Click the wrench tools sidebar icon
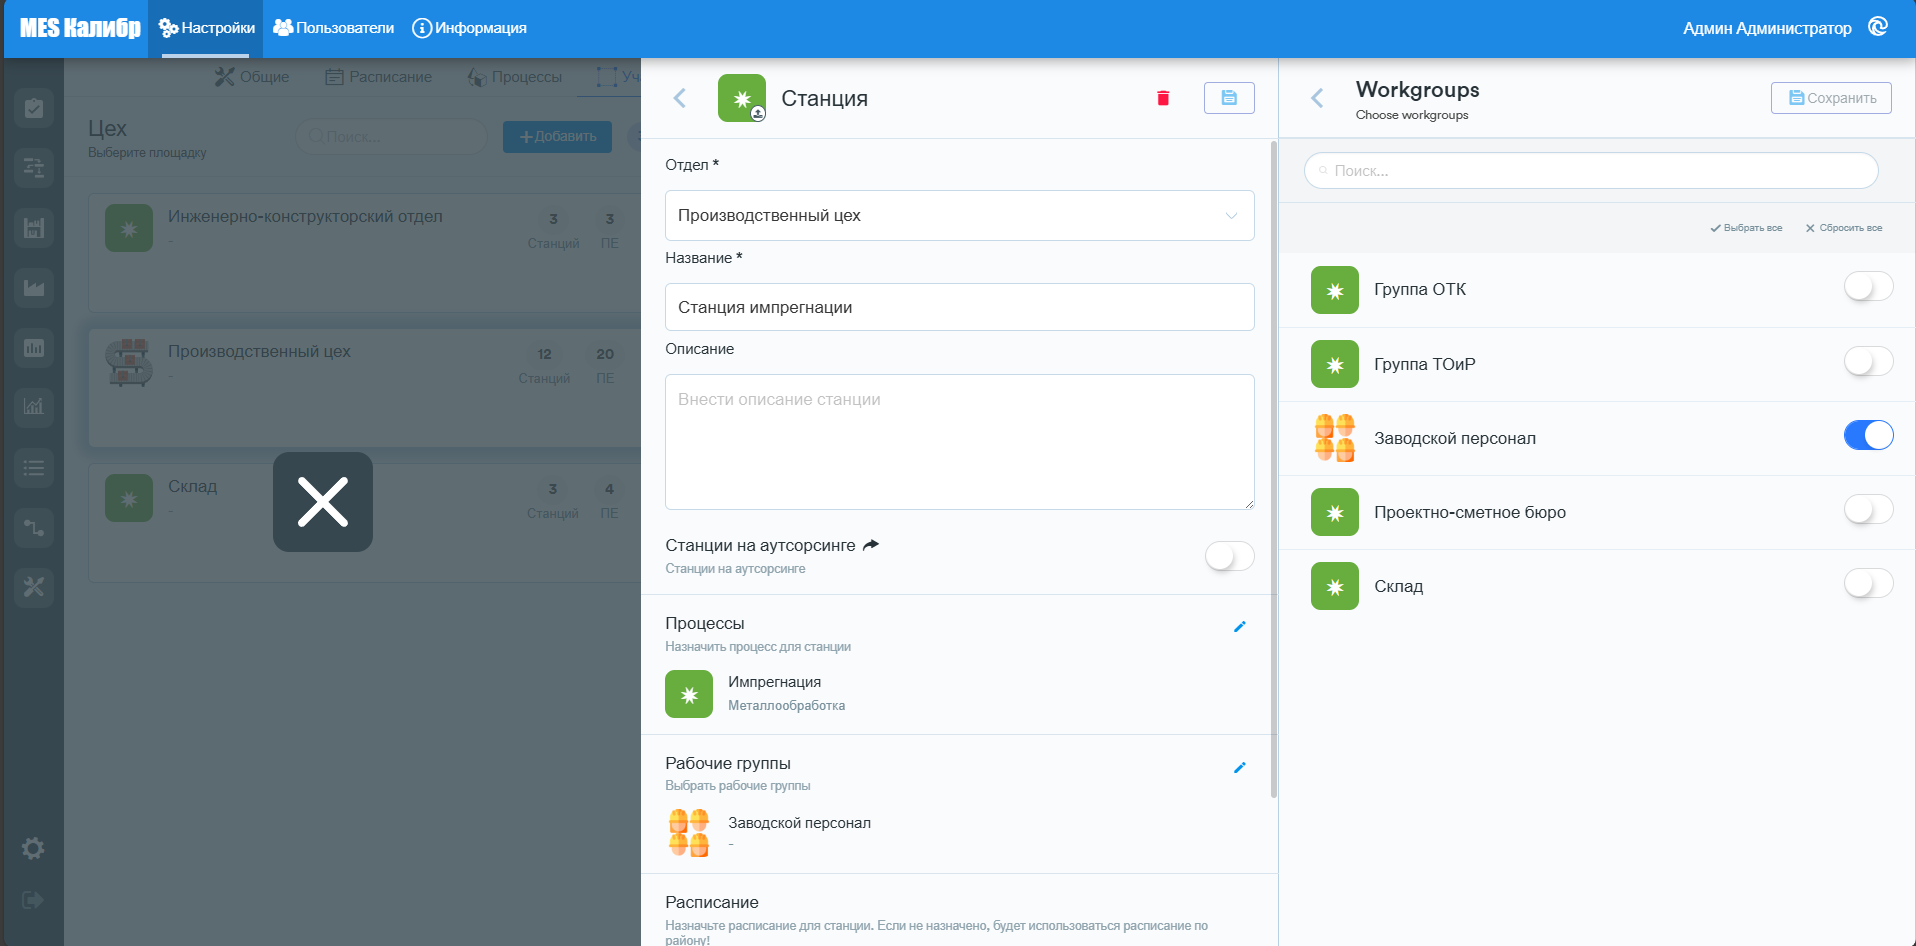The width and height of the screenshot is (1916, 946). pyautogui.click(x=34, y=586)
